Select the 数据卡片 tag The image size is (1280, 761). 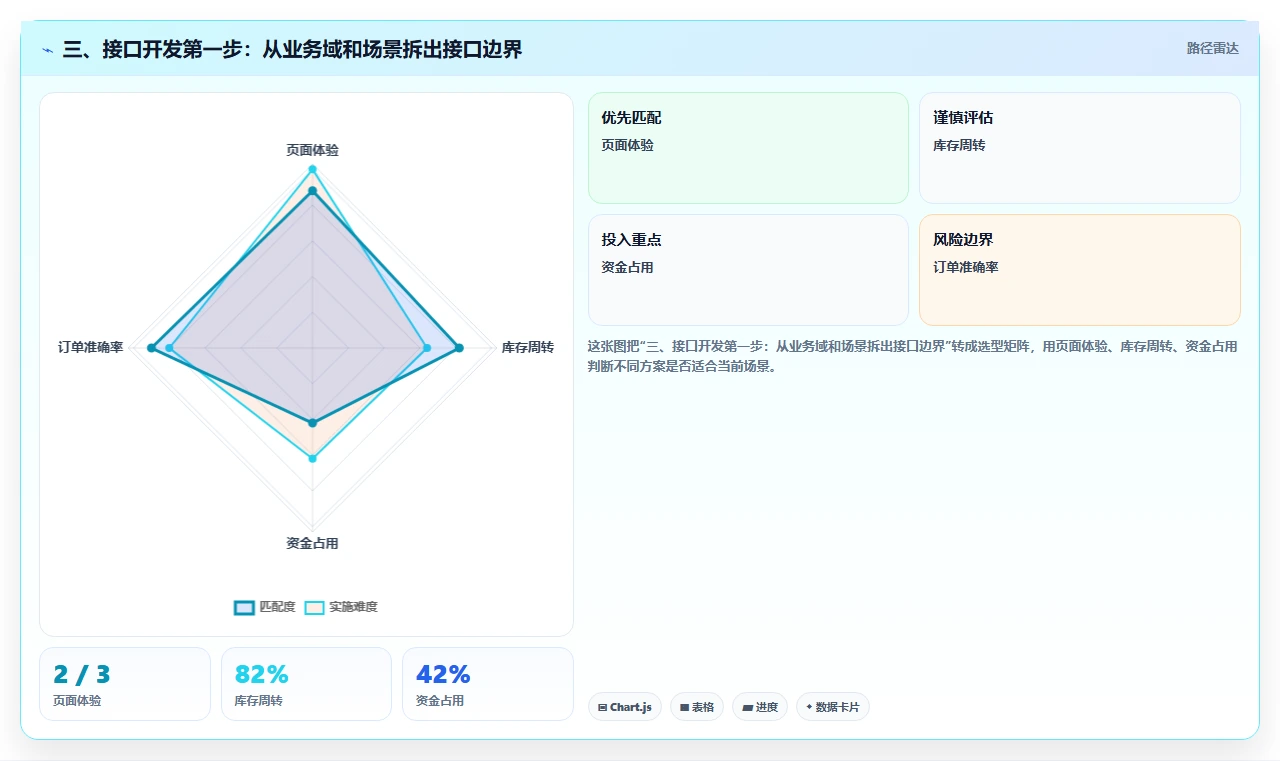click(x=833, y=707)
